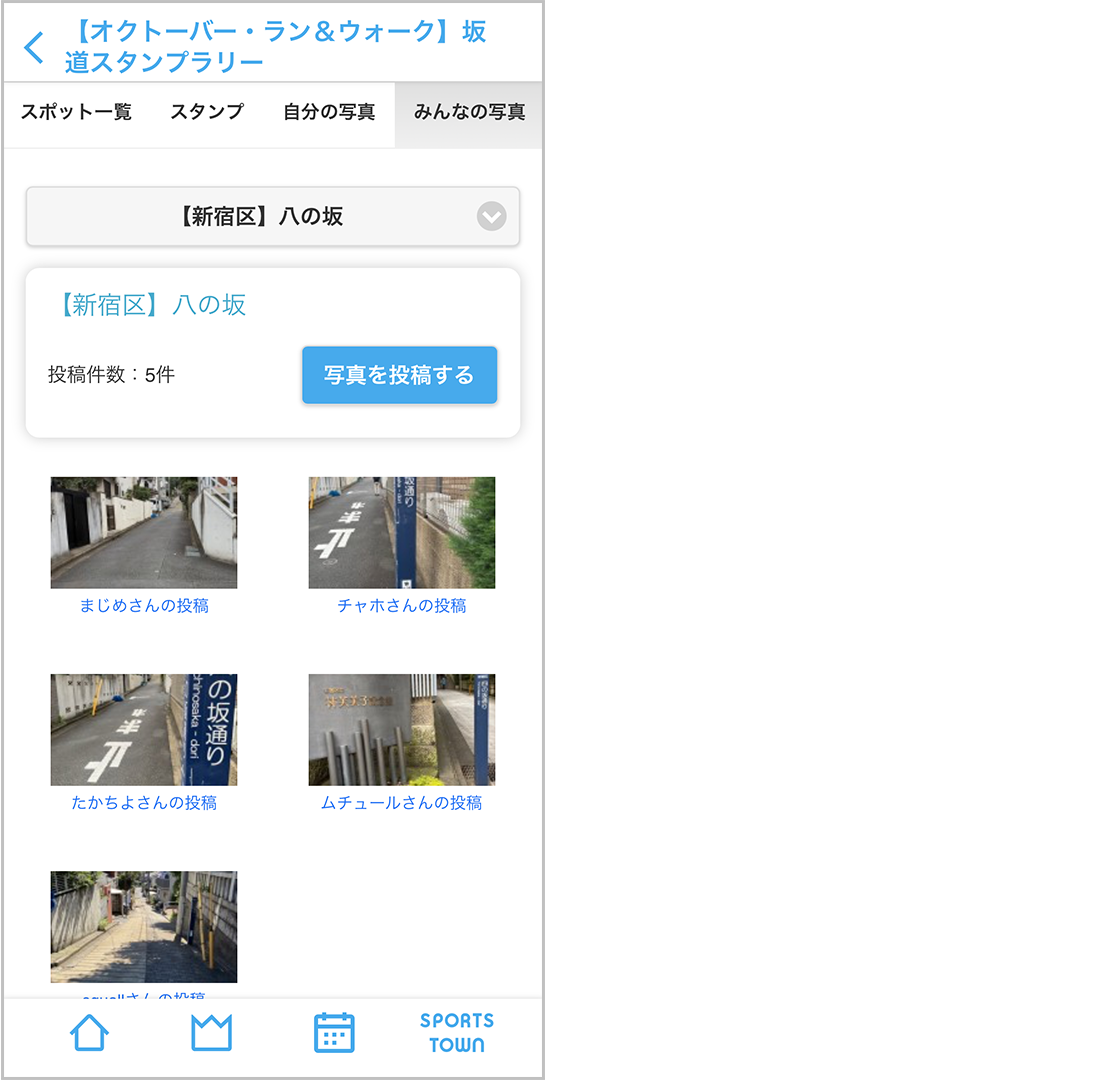Click the 投稿件数：5件 text
Image resolution: width=1113 pixels, height=1080 pixels.
(x=111, y=375)
